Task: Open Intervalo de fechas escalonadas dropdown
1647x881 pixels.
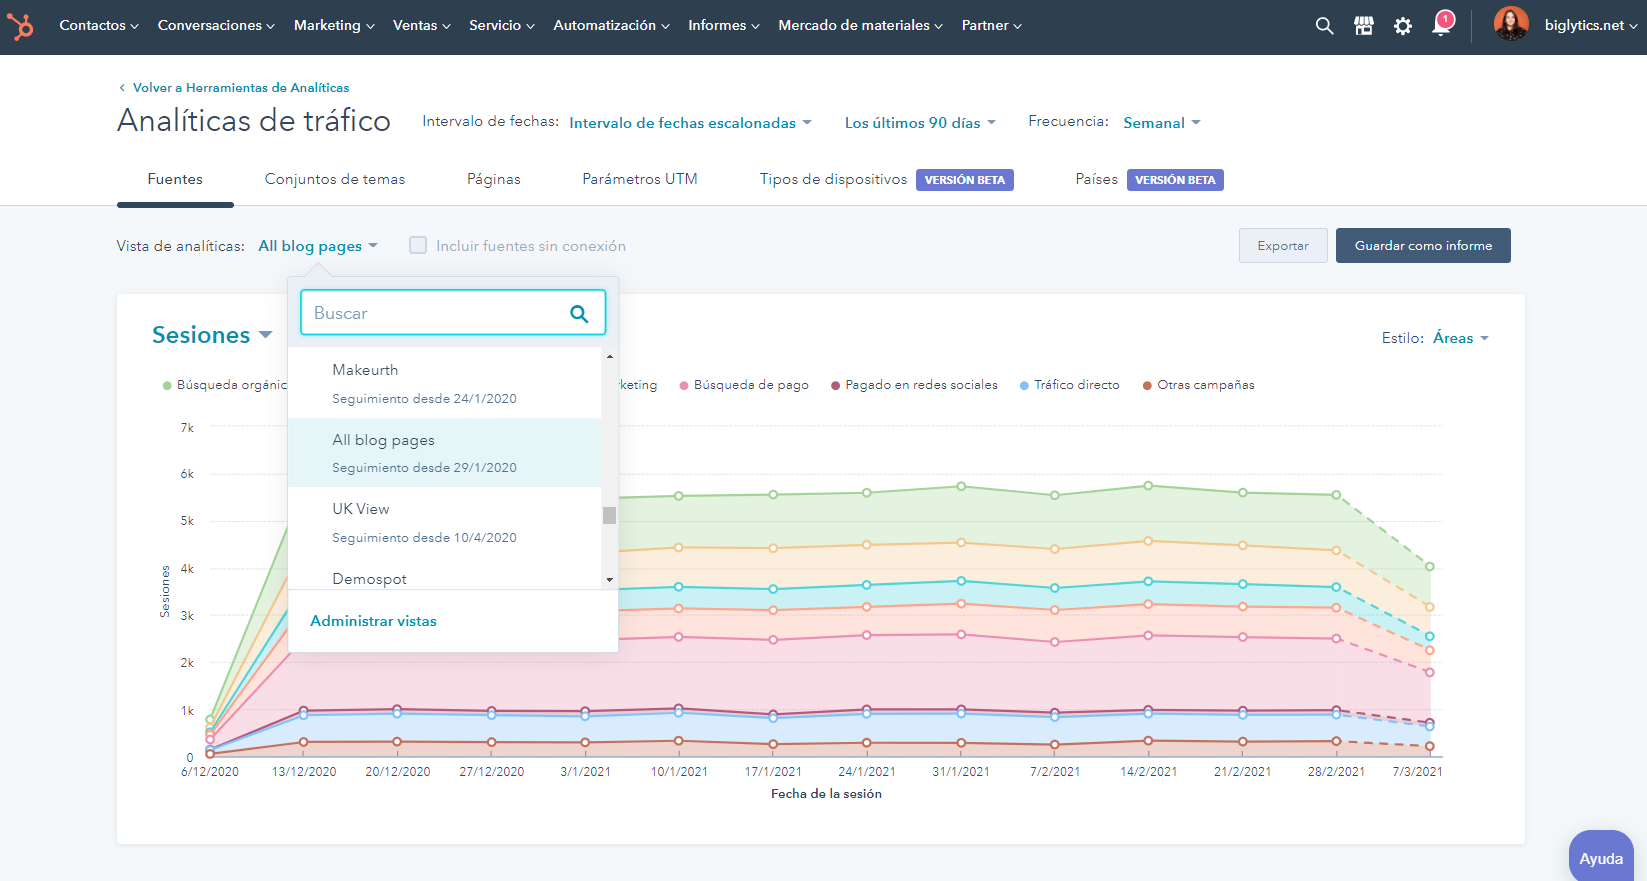Action: pyautogui.click(x=690, y=123)
